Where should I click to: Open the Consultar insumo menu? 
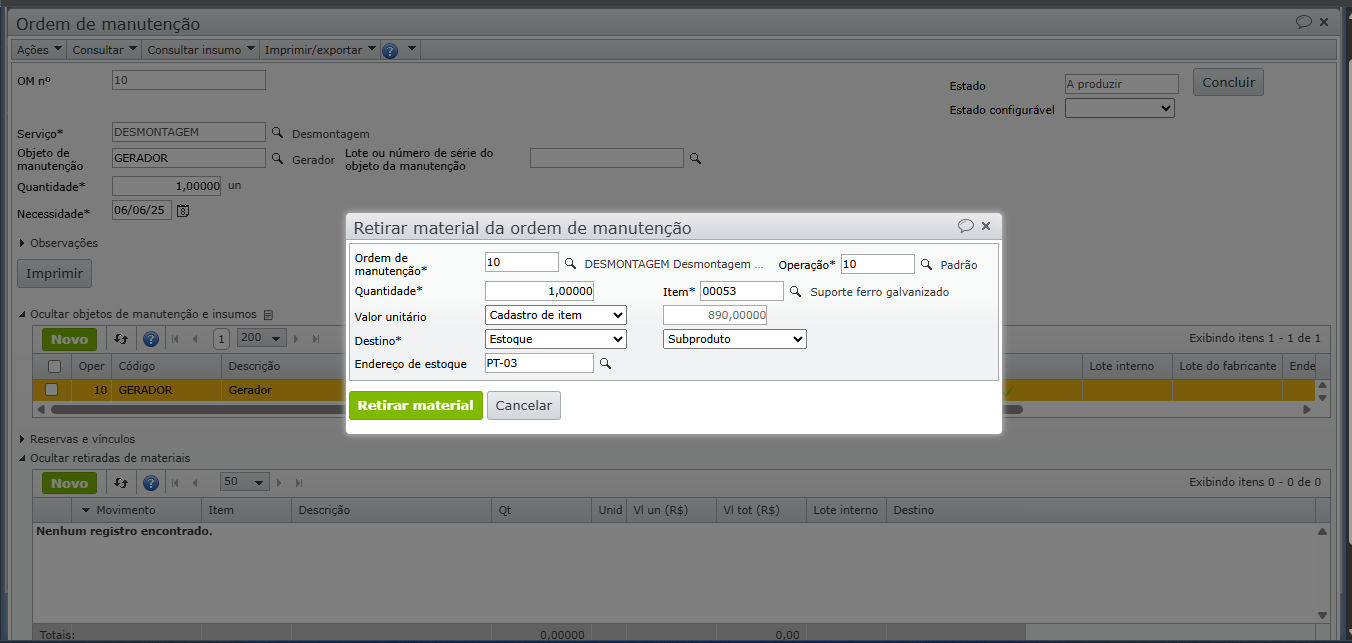[x=201, y=50]
